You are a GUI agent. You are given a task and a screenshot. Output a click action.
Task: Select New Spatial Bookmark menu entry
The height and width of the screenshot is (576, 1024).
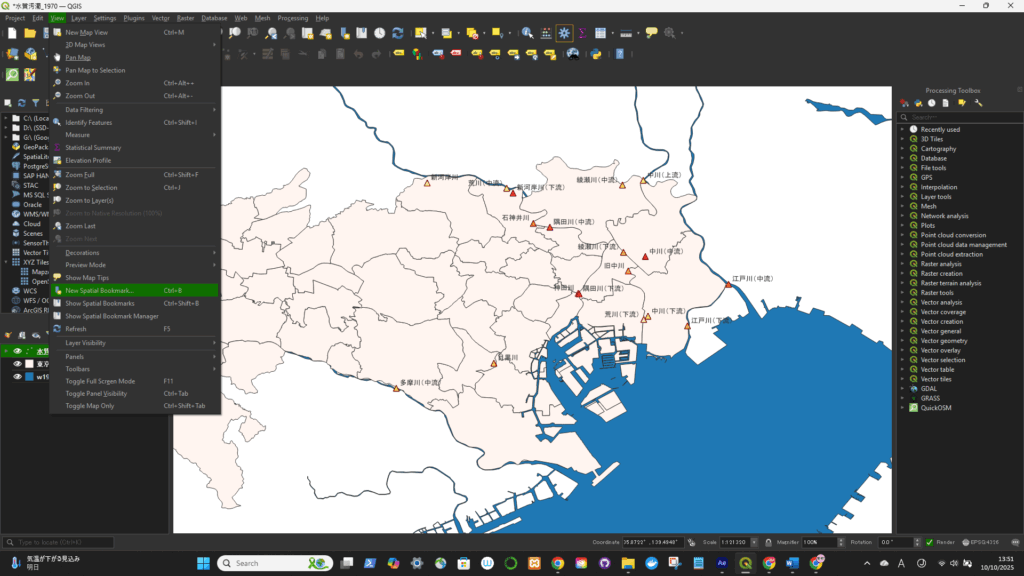tap(99, 290)
